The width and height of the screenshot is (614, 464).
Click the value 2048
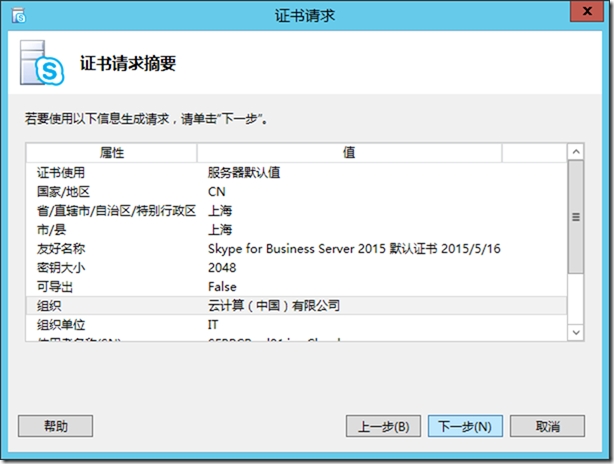222,267
